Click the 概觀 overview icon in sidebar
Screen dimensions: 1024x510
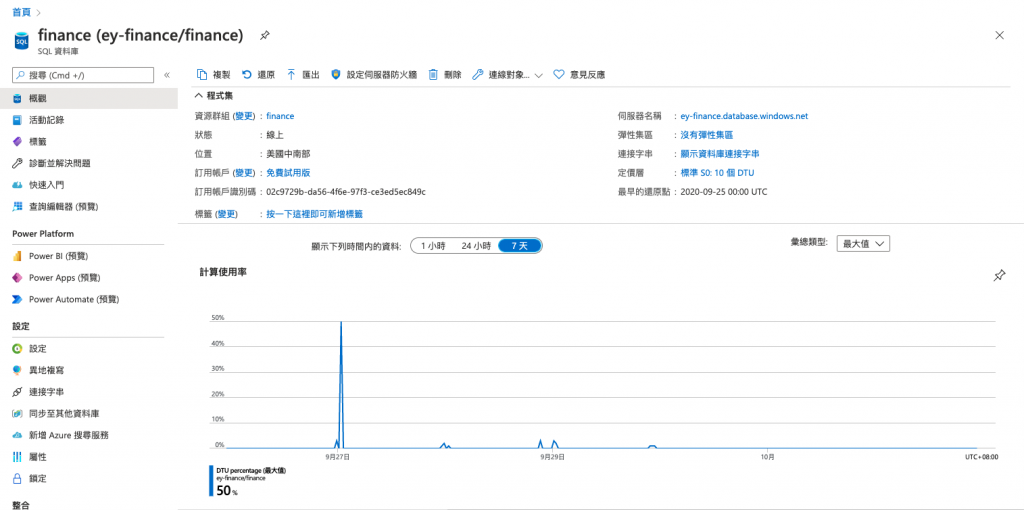17,99
